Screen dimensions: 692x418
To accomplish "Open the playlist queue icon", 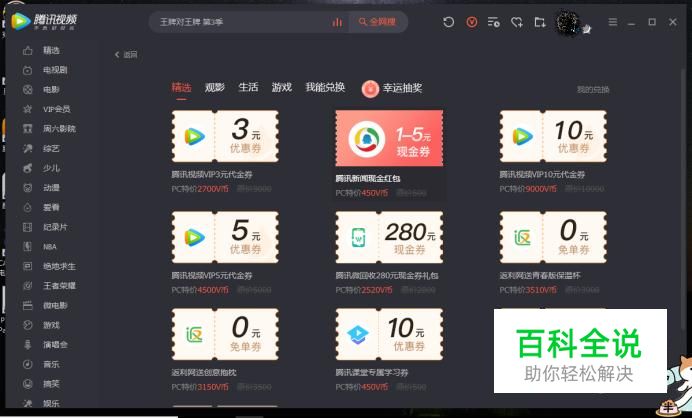I will pos(494,22).
